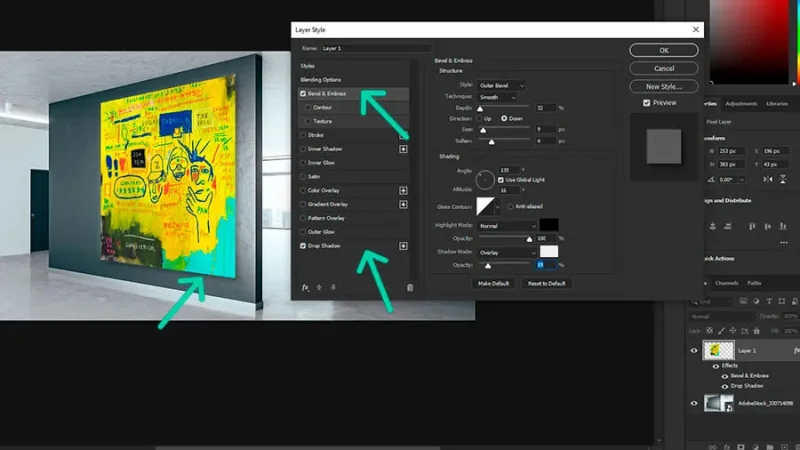The image size is (800, 450).
Task: Toggle Preview checkbox
Action: coord(646,103)
